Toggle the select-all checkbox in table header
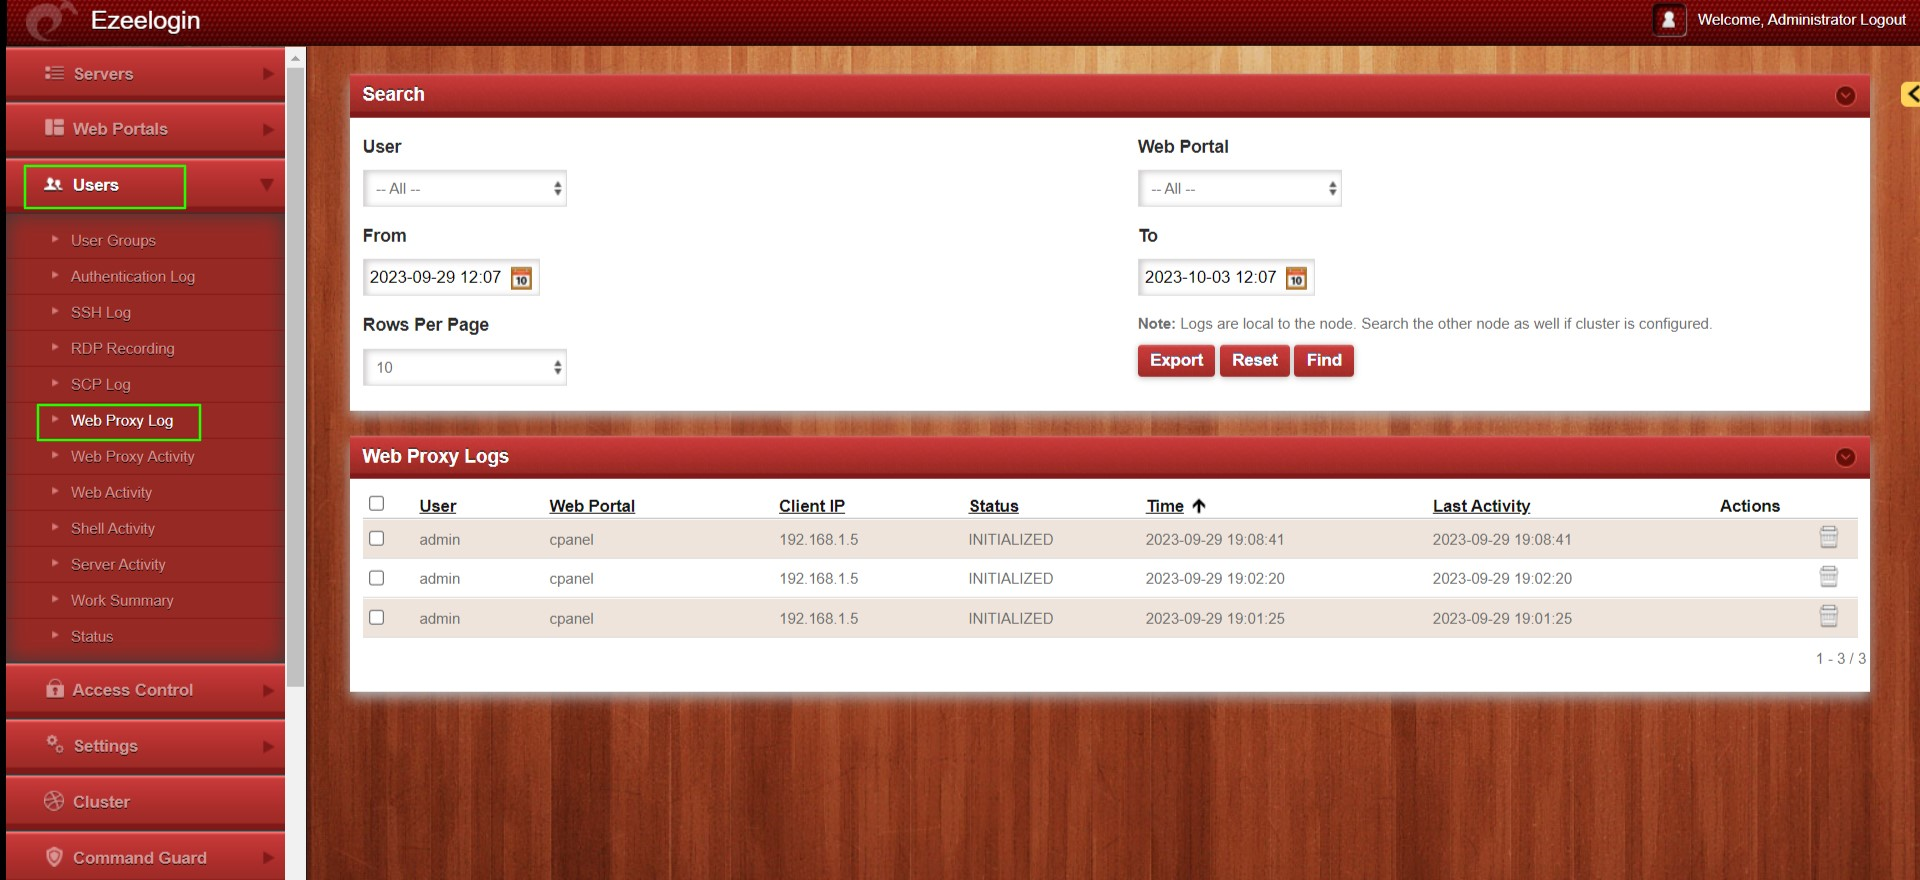 [x=377, y=504]
